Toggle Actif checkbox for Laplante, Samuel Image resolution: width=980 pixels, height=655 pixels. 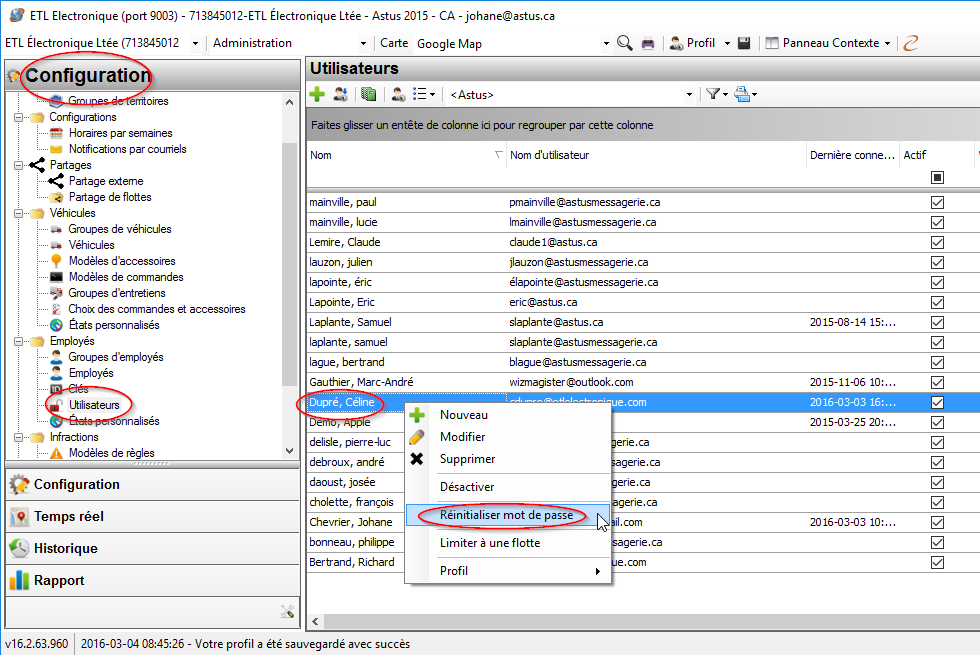937,322
